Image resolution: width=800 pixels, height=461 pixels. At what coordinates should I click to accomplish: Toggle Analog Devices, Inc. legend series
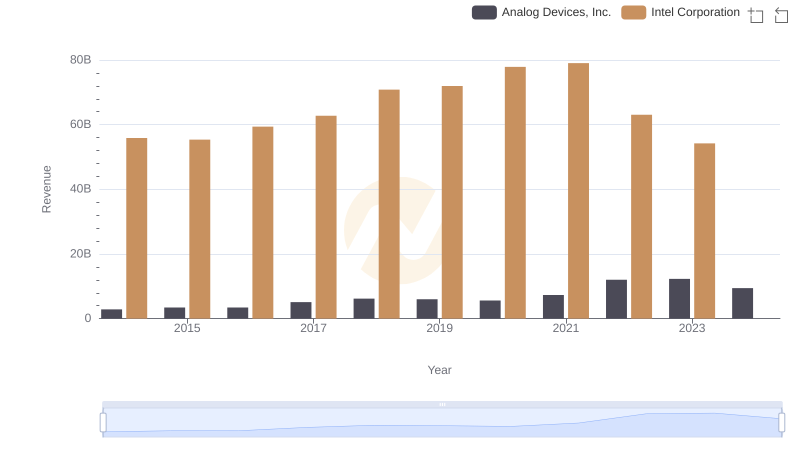tap(541, 12)
